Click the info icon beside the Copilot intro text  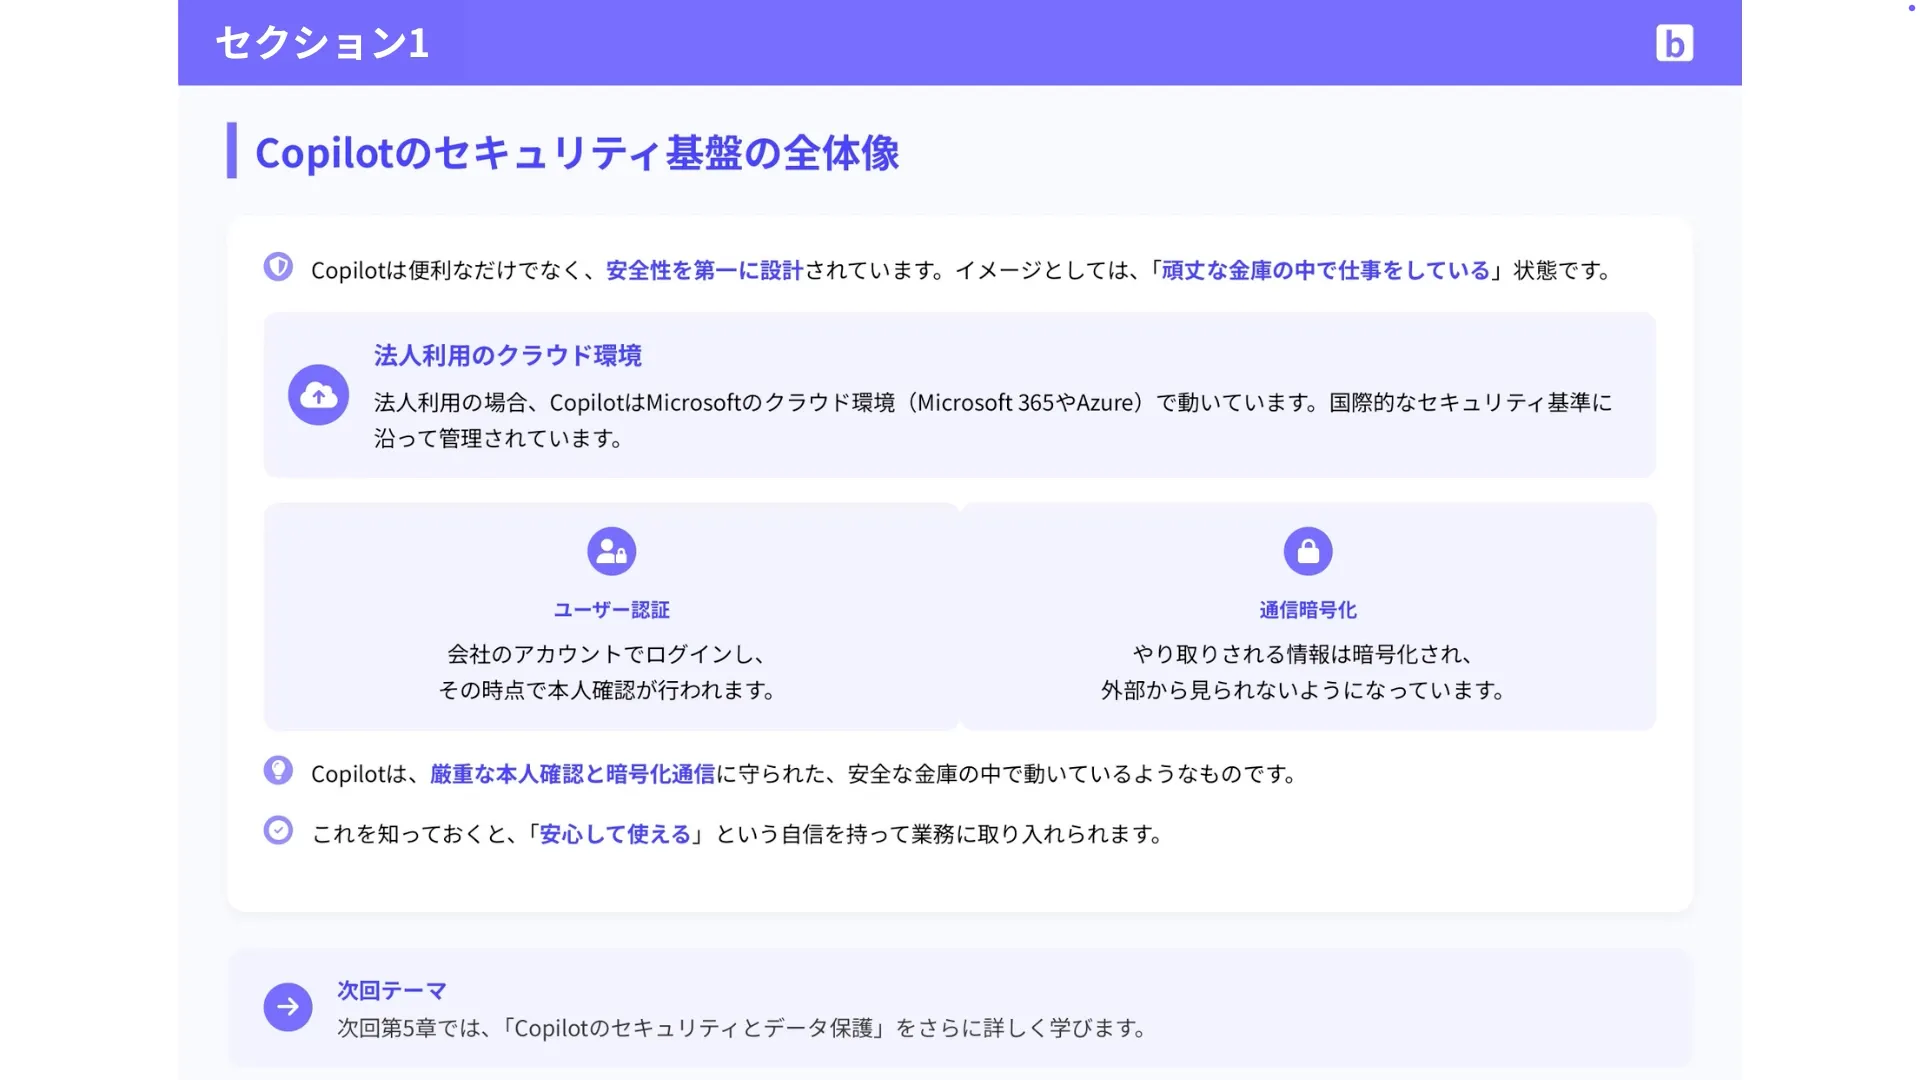click(x=278, y=267)
